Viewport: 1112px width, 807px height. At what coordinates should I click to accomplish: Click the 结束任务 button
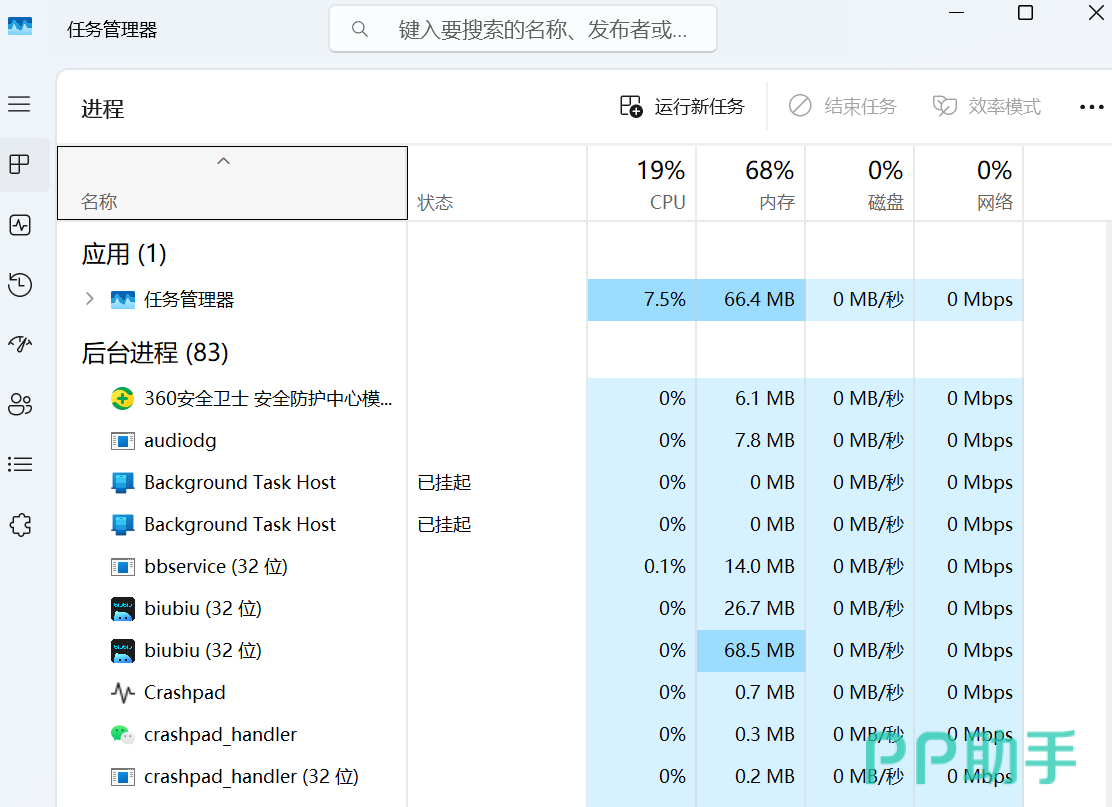(842, 106)
